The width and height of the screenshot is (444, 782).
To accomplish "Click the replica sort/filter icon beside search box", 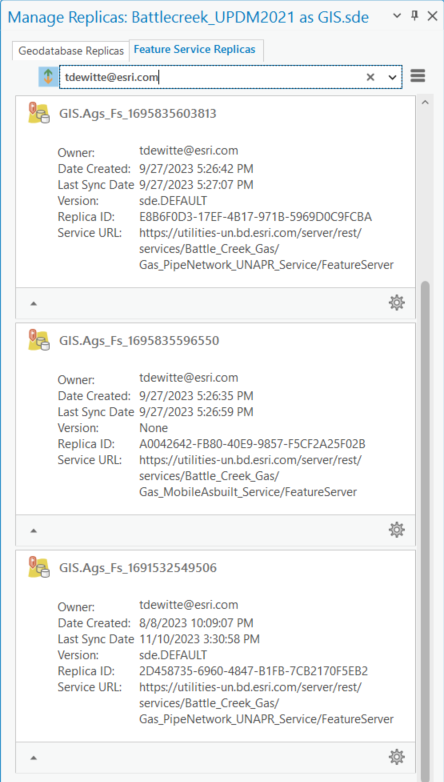I will coord(48,77).
